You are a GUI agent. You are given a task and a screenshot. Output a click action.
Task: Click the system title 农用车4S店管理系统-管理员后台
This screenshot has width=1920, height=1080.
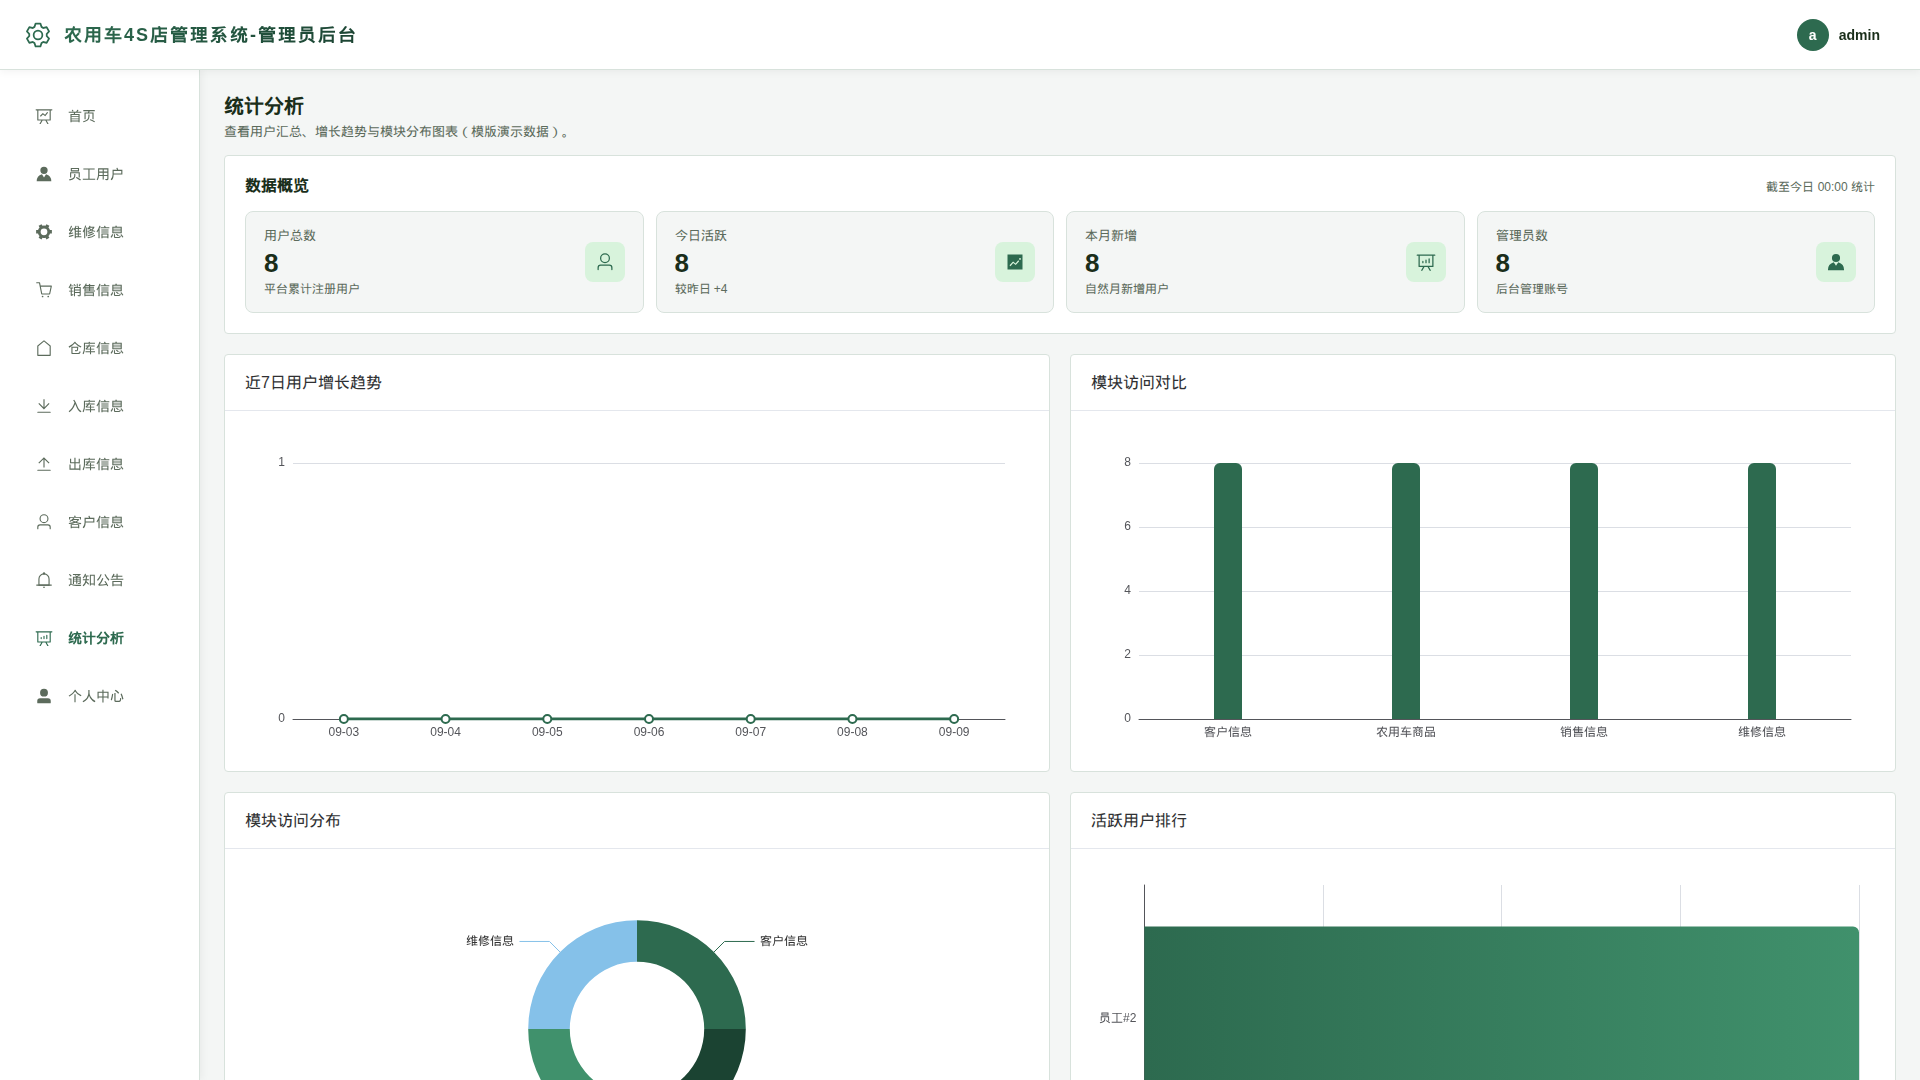click(x=210, y=35)
